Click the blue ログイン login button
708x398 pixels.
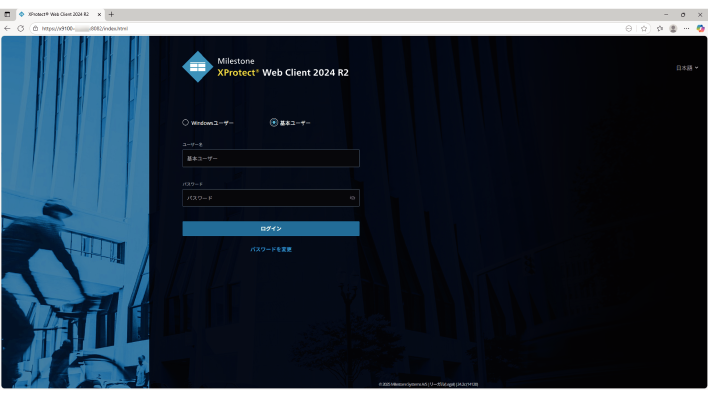pos(271,229)
